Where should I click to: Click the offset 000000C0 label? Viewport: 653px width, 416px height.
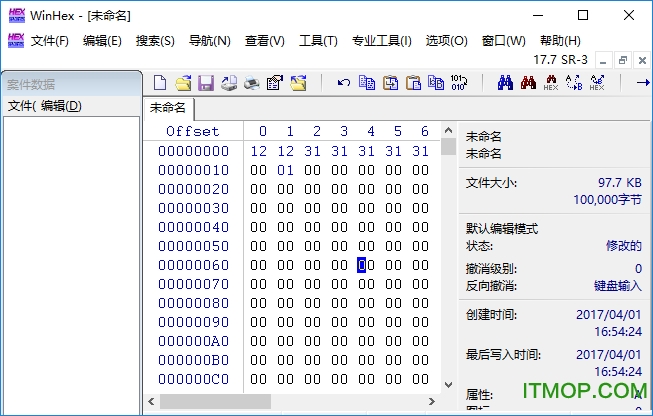tap(193, 379)
